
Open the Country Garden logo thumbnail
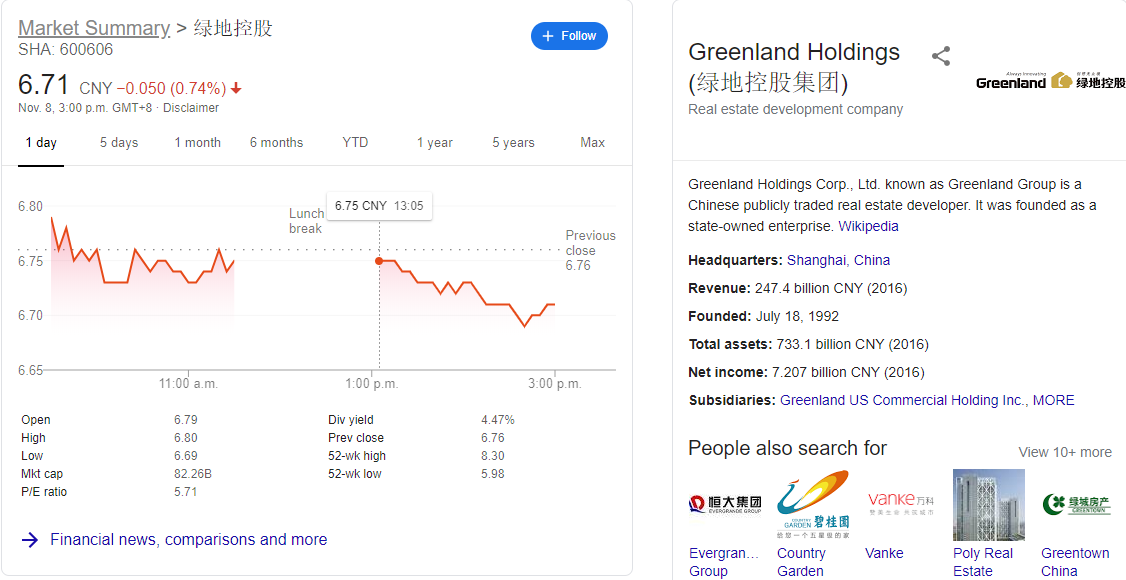(813, 505)
